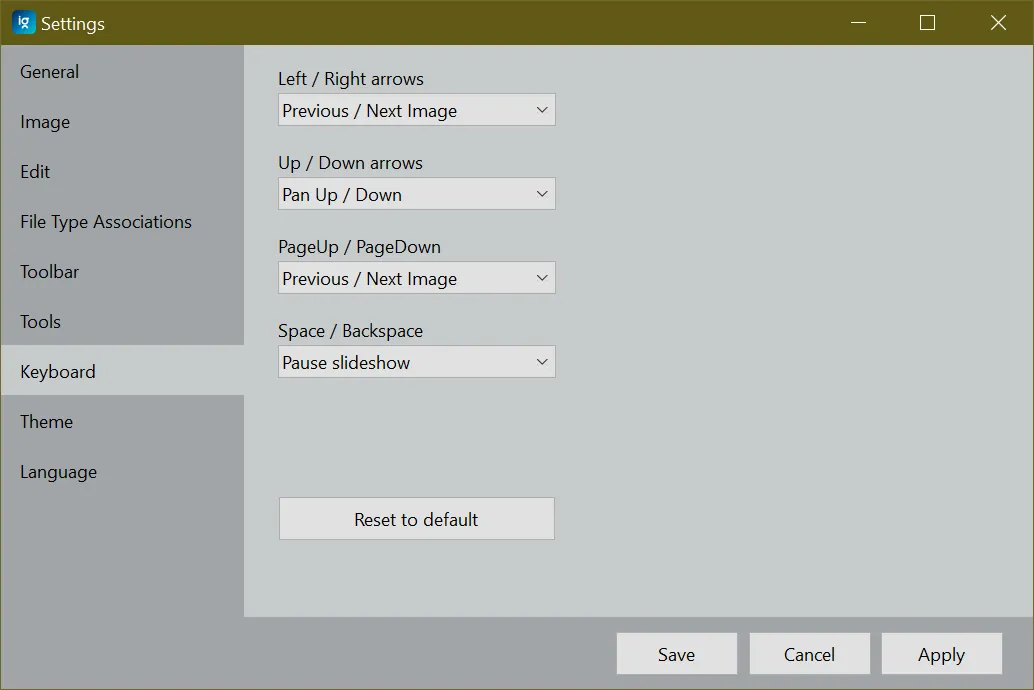Save the settings
Viewport: 1034px width, 690px height.
coord(677,654)
